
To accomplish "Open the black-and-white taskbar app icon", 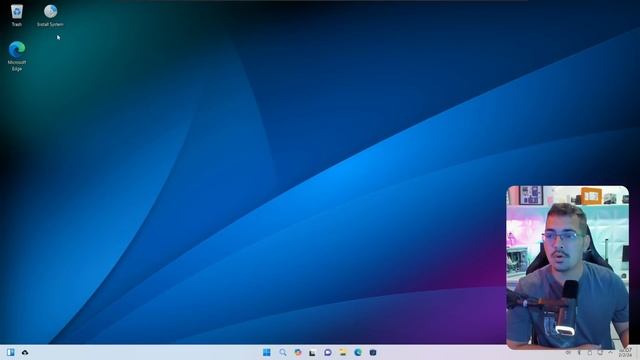I will [312, 352].
